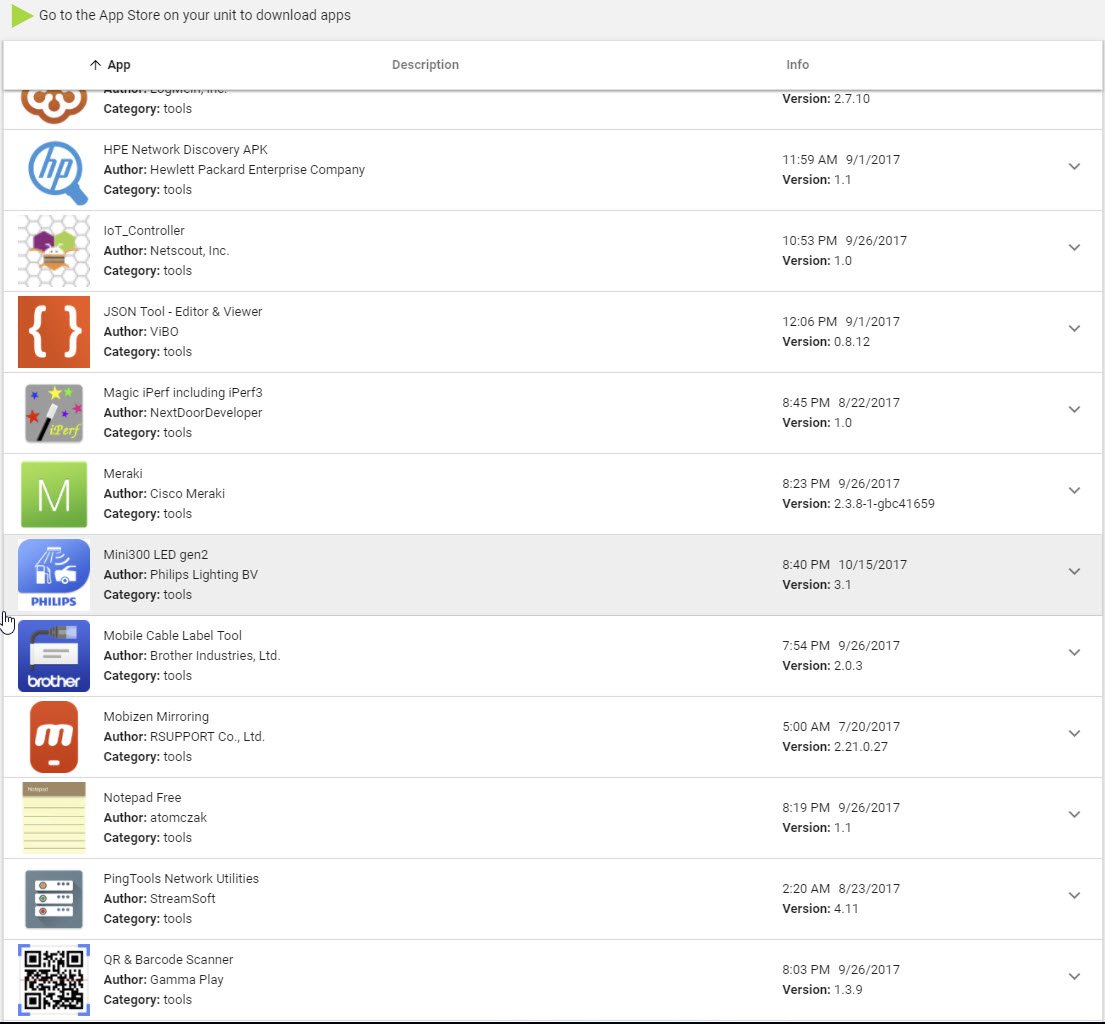Screen dimensions: 1105x1024
Task: Click the Brother Mobile Cable Label Tool icon
Action: (x=54, y=656)
